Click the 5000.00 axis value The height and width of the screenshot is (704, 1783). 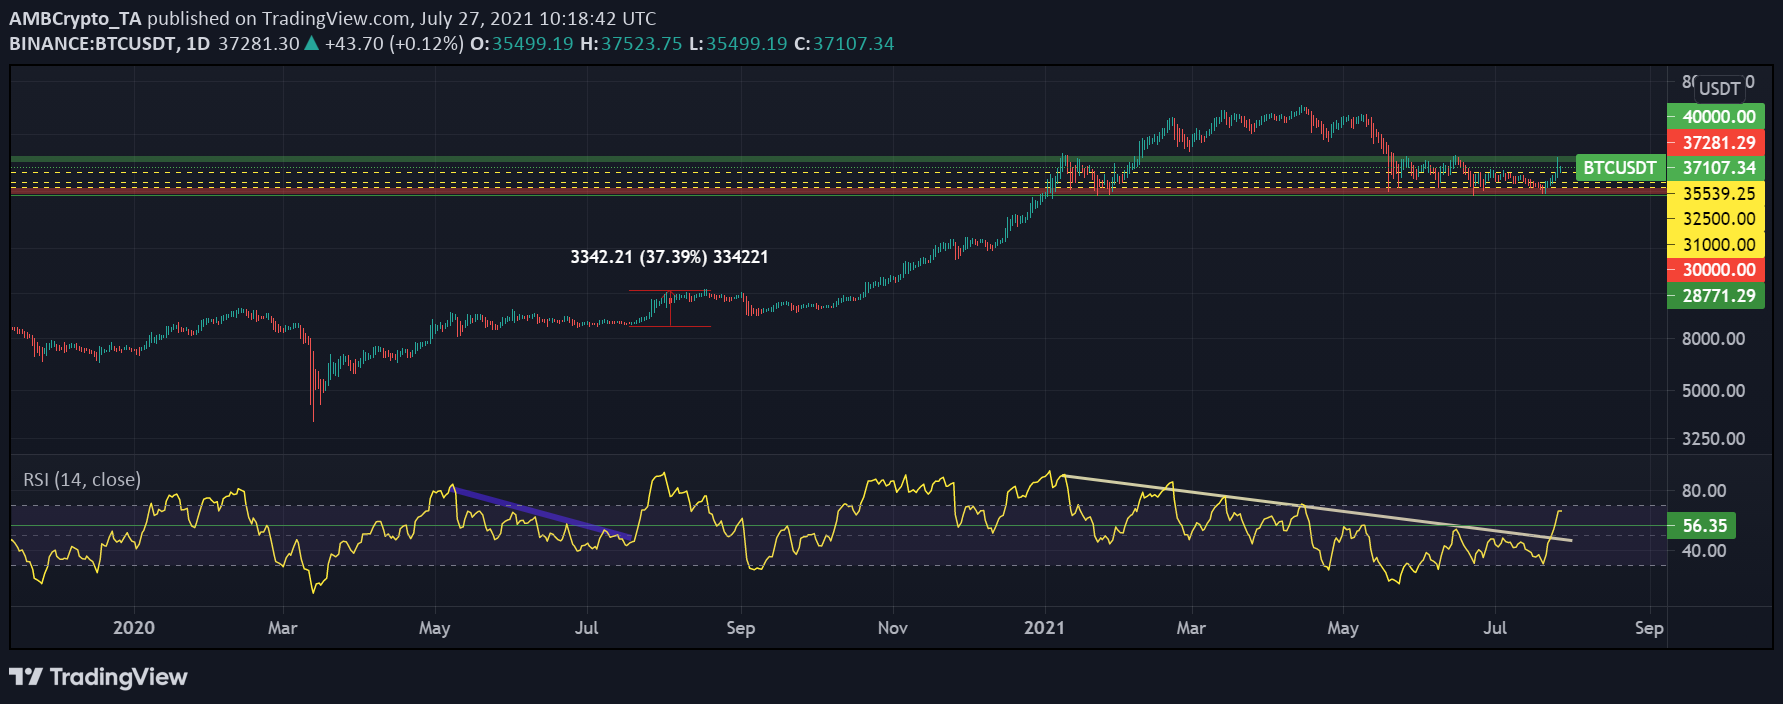1714,391
